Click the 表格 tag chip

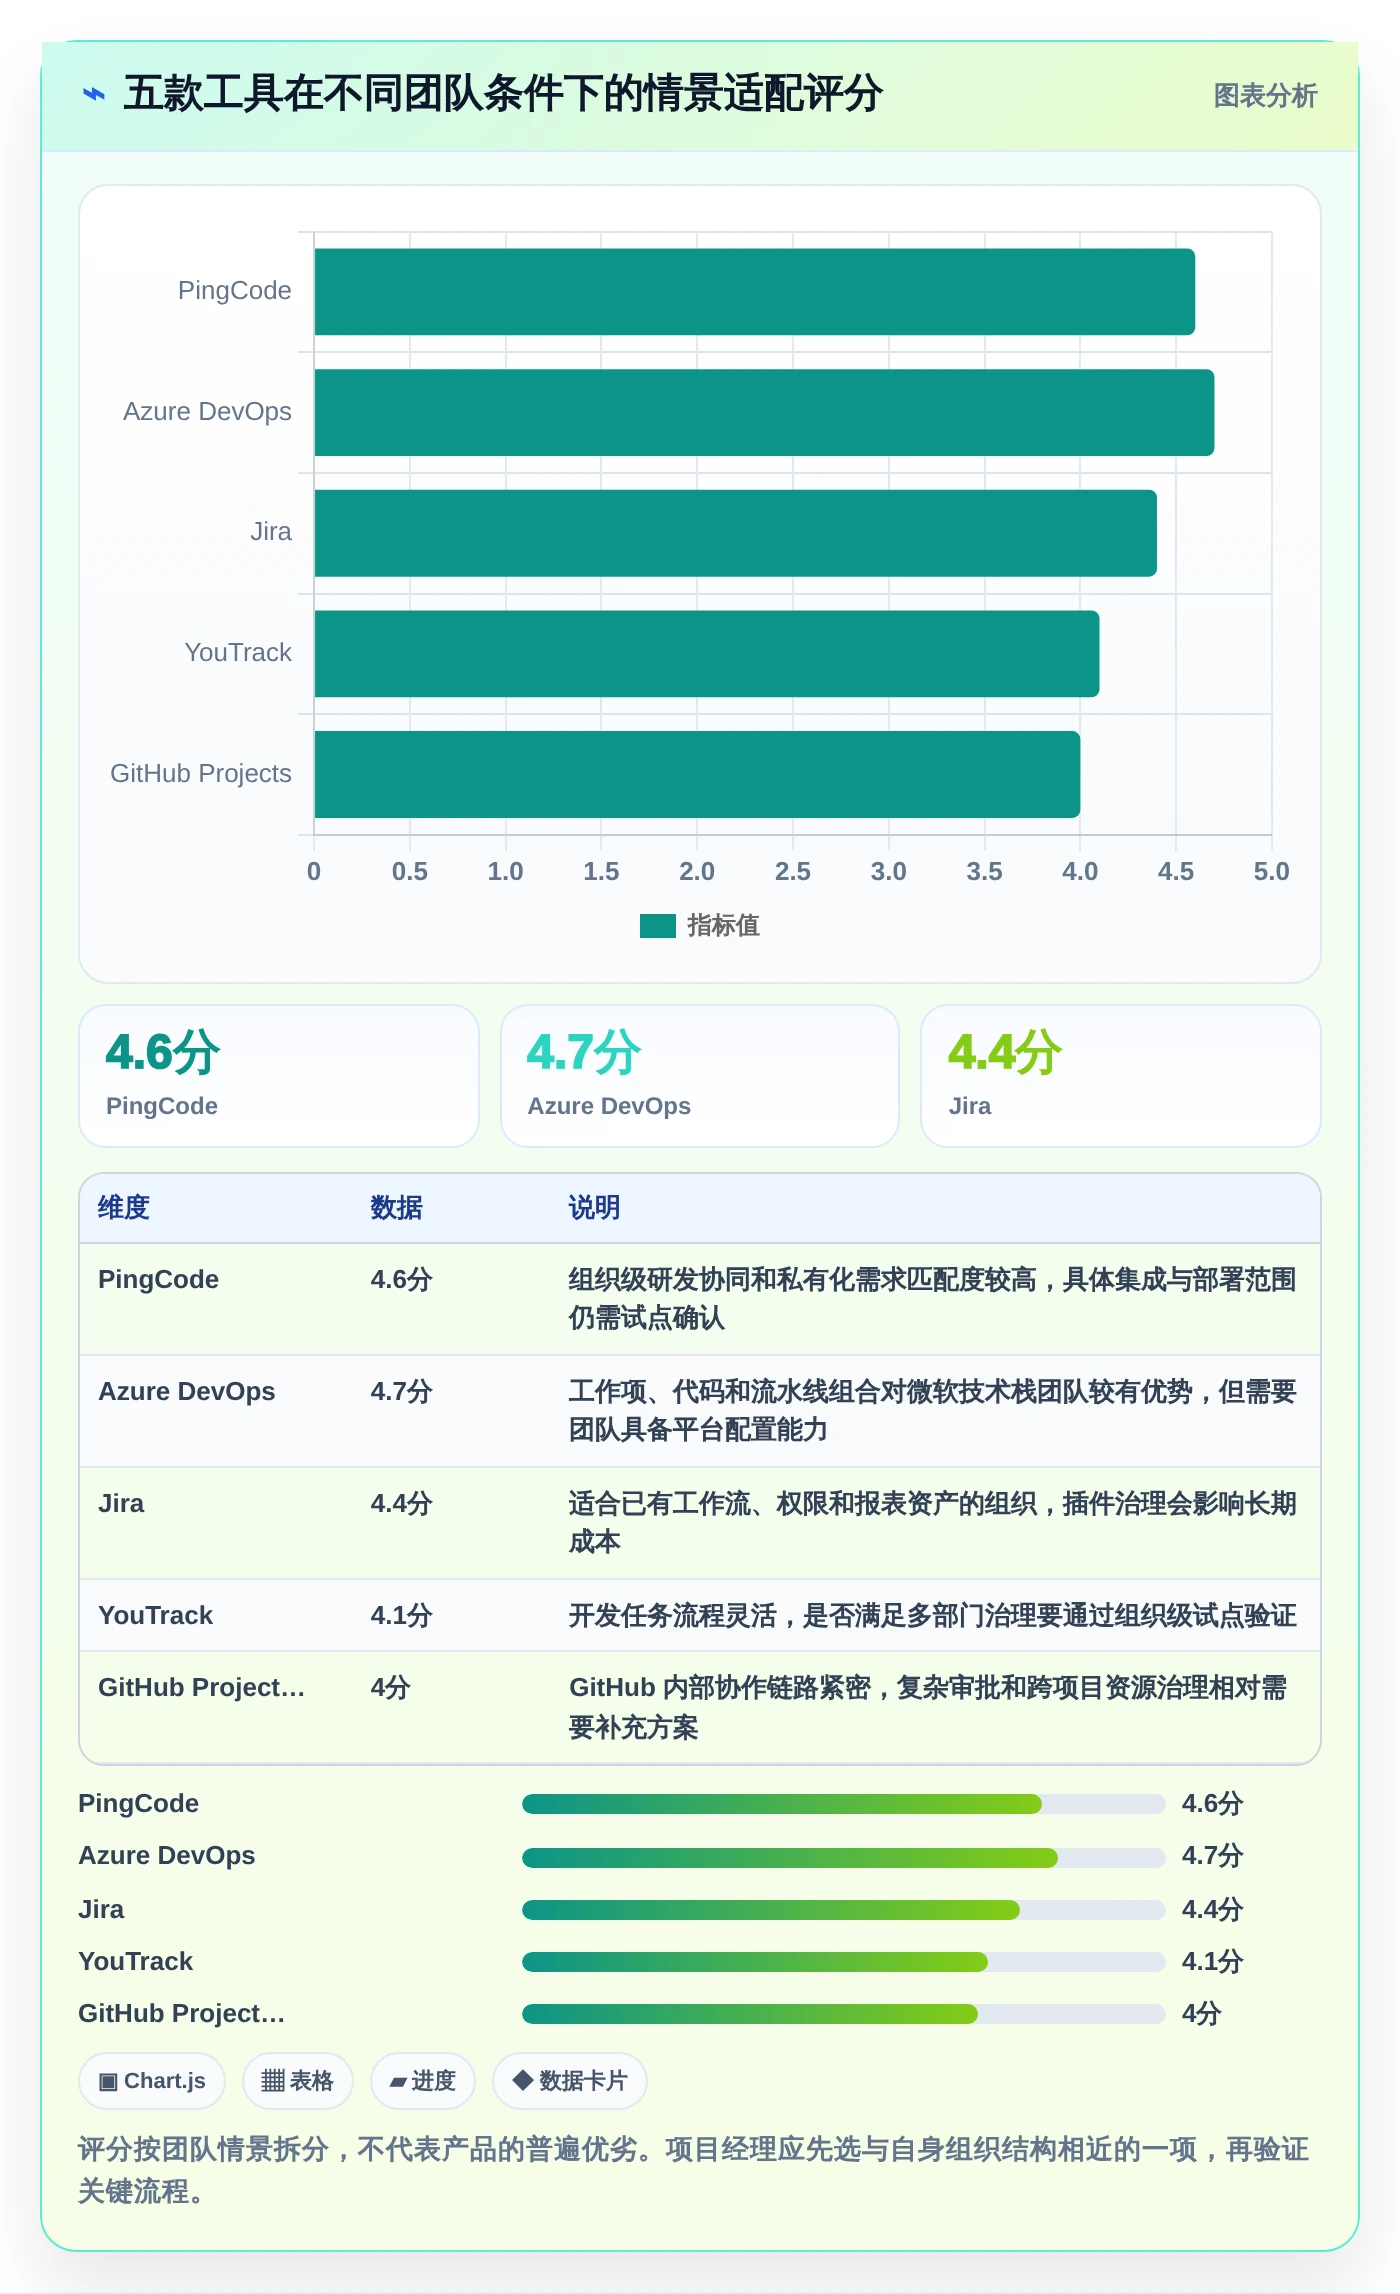click(x=297, y=2081)
